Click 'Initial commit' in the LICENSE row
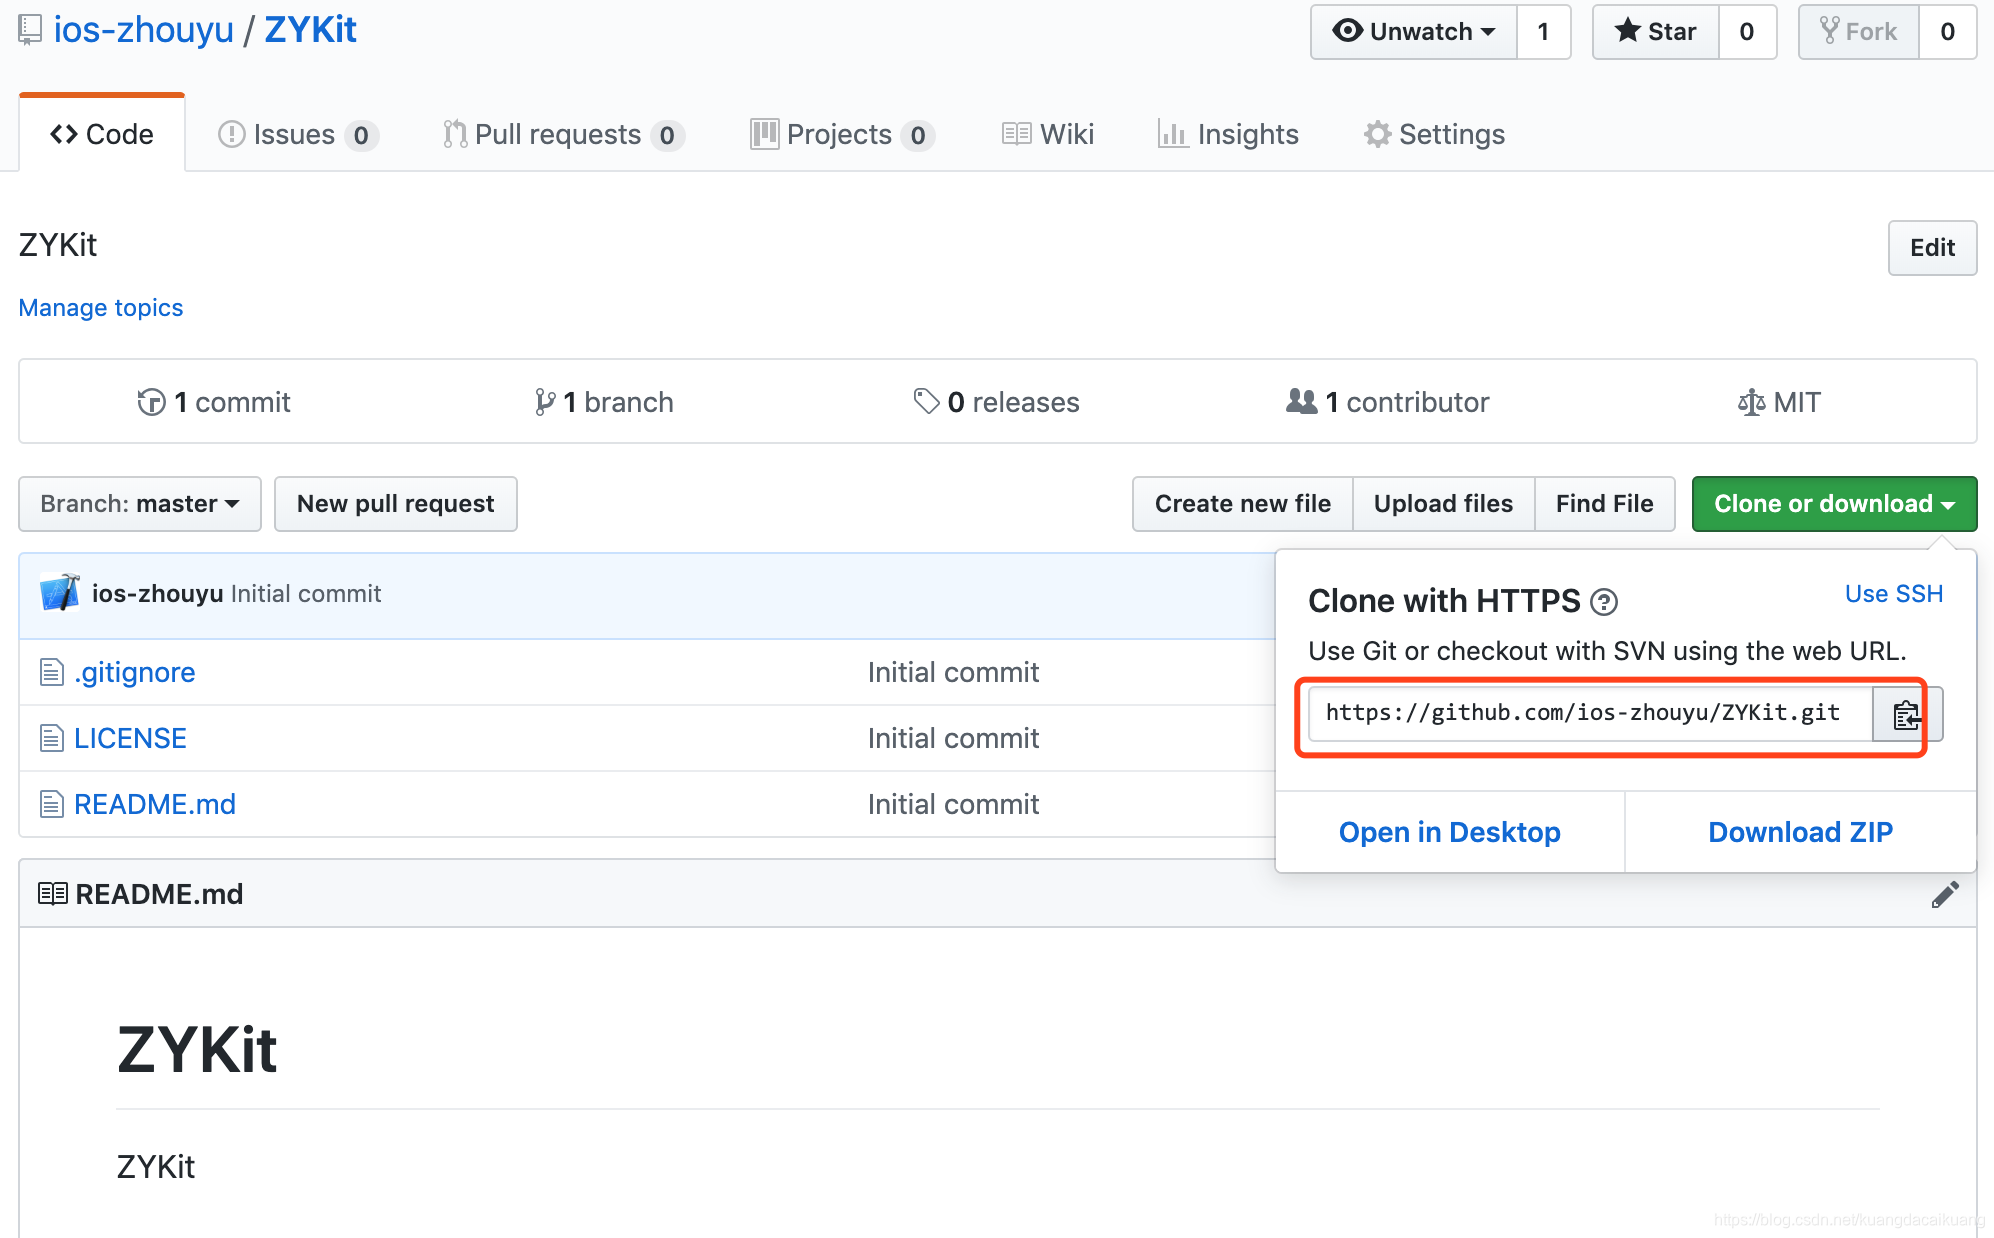This screenshot has width=1994, height=1238. coord(954,738)
